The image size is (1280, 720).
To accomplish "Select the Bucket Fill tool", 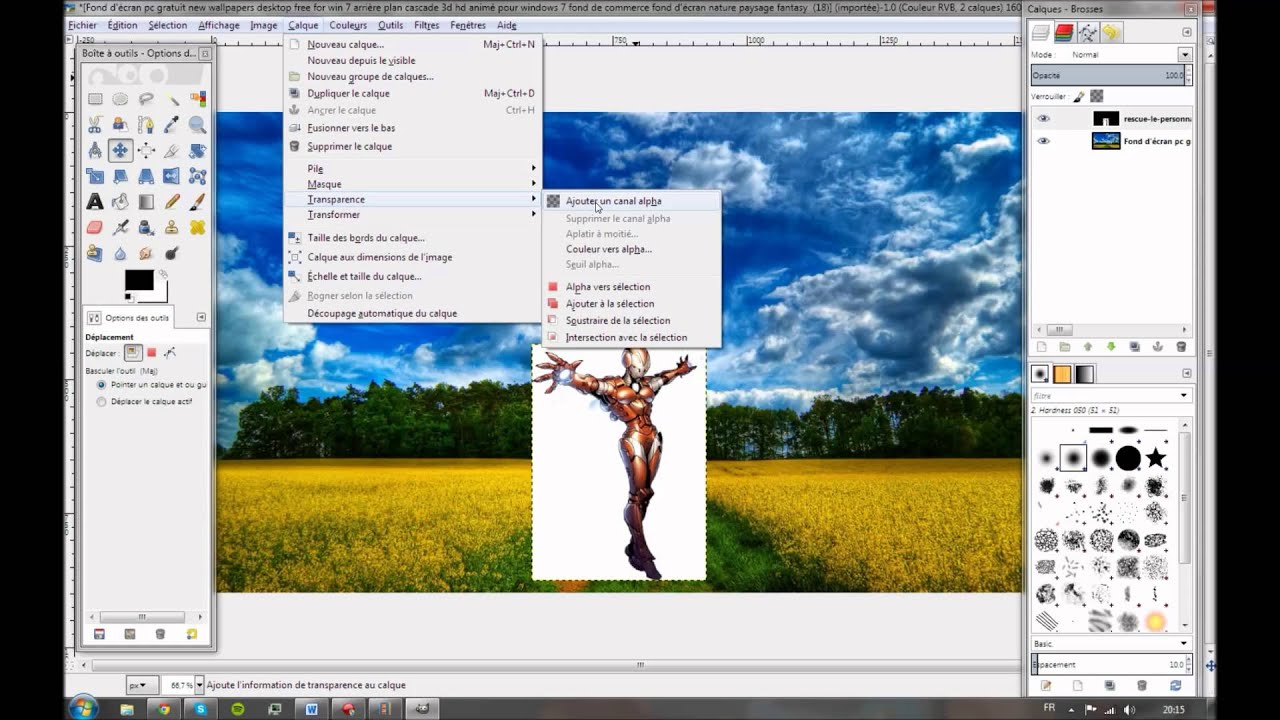I will (x=120, y=202).
